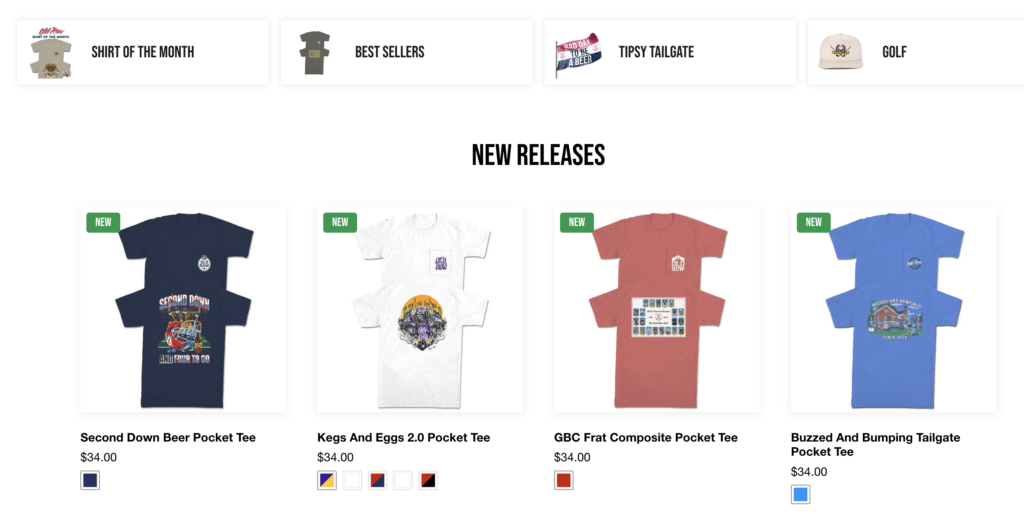Click the Golf hat icon

(x=840, y=52)
